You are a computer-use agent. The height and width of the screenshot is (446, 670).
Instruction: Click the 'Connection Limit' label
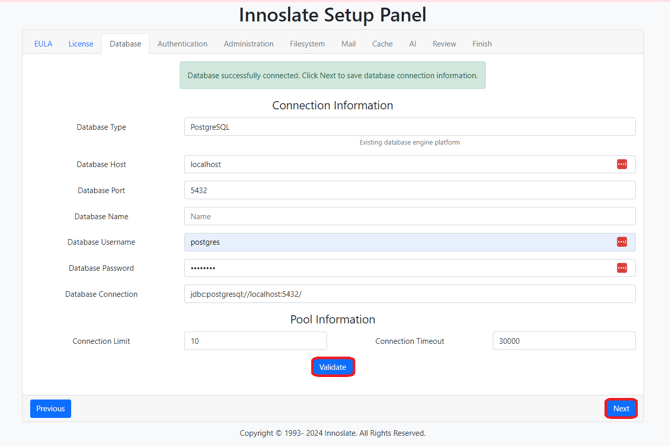pyautogui.click(x=101, y=341)
